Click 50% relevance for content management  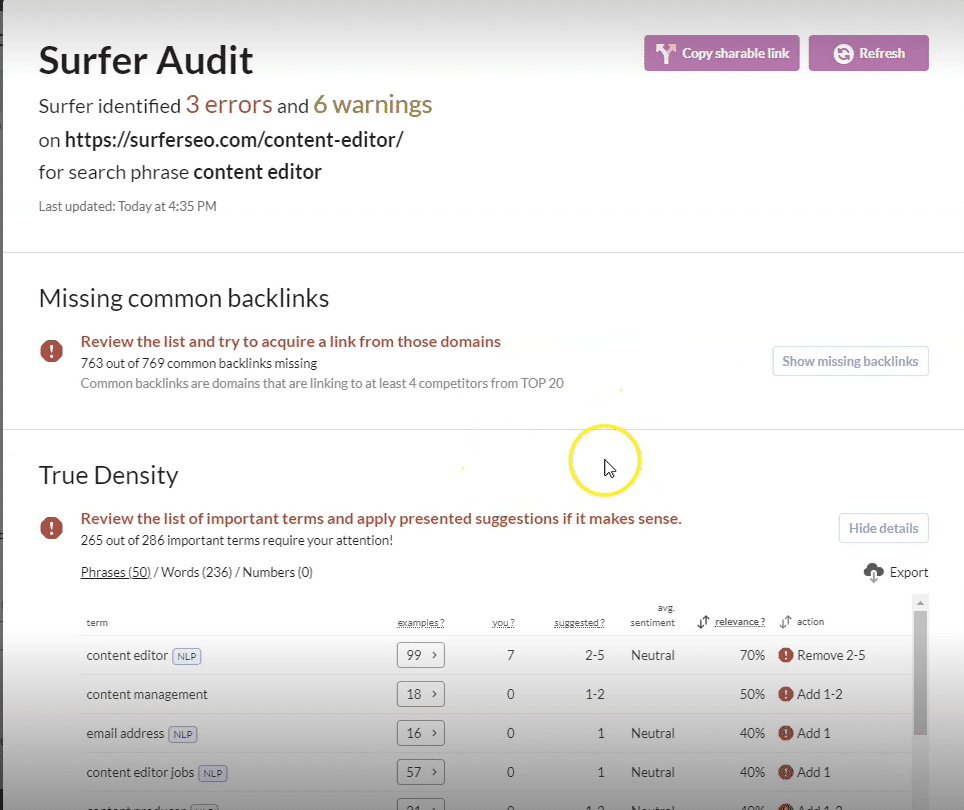(753, 694)
